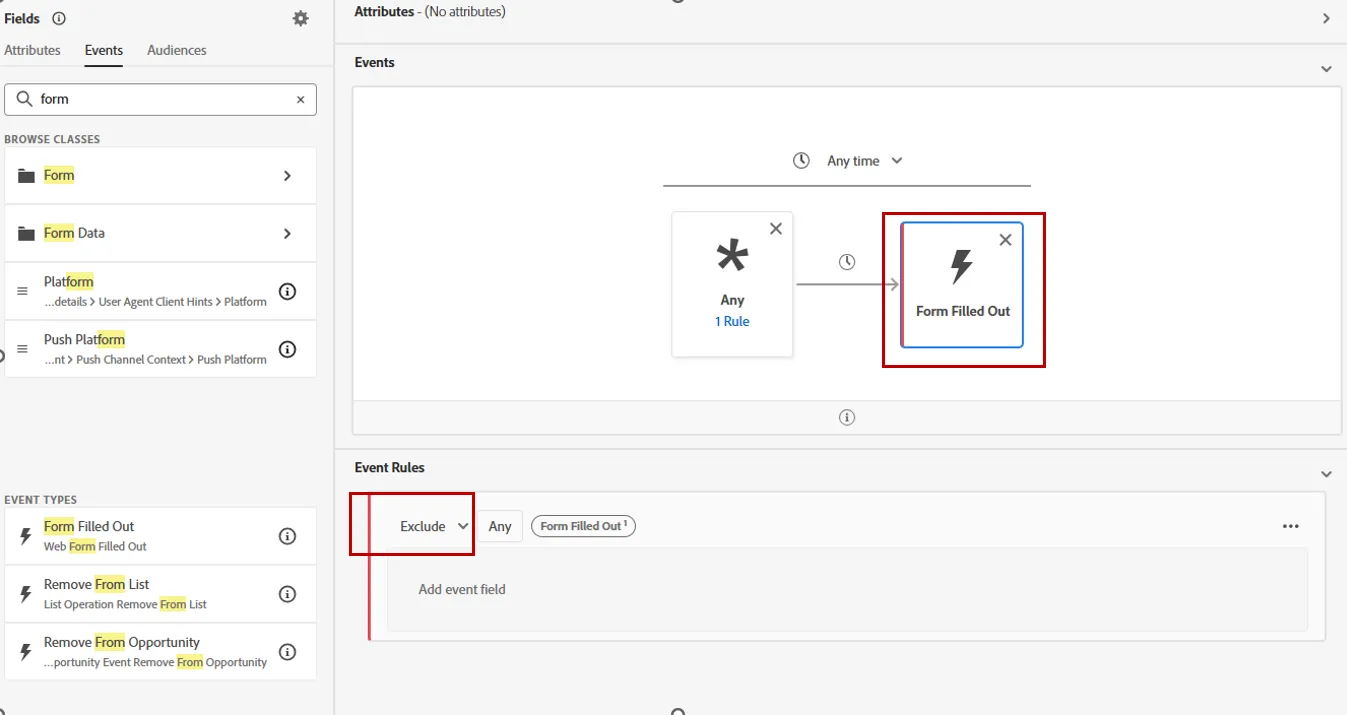The height and width of the screenshot is (715, 1347).
Task: Select the Form Filled Out lightning card
Action: (962, 285)
